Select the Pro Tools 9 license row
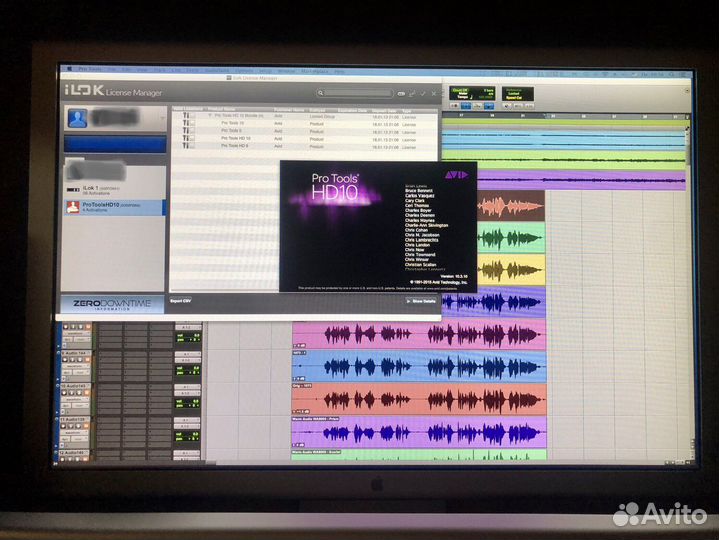Image resolution: width=719 pixels, height=540 pixels. click(305, 132)
